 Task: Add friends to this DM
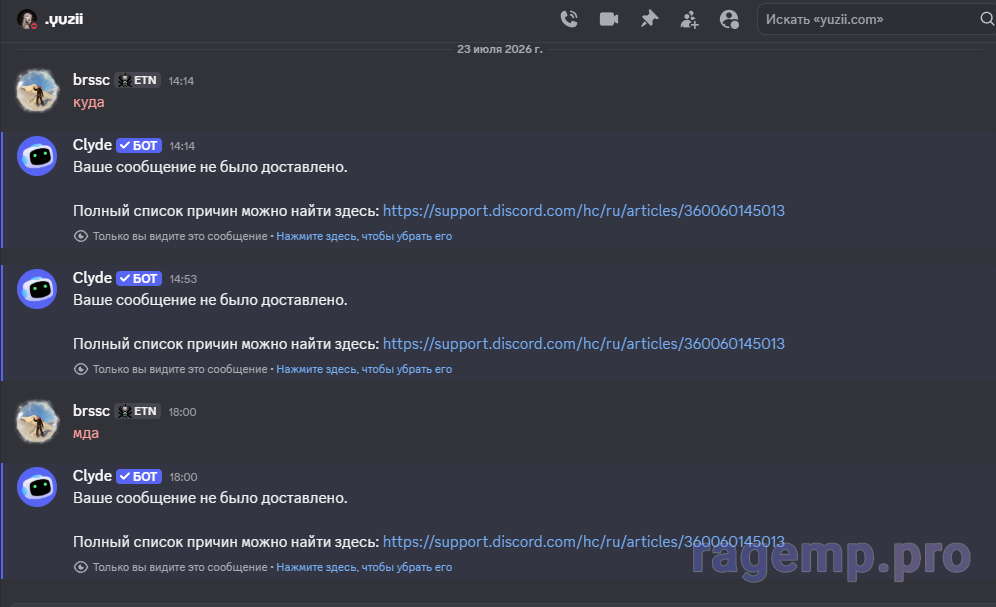click(x=689, y=20)
